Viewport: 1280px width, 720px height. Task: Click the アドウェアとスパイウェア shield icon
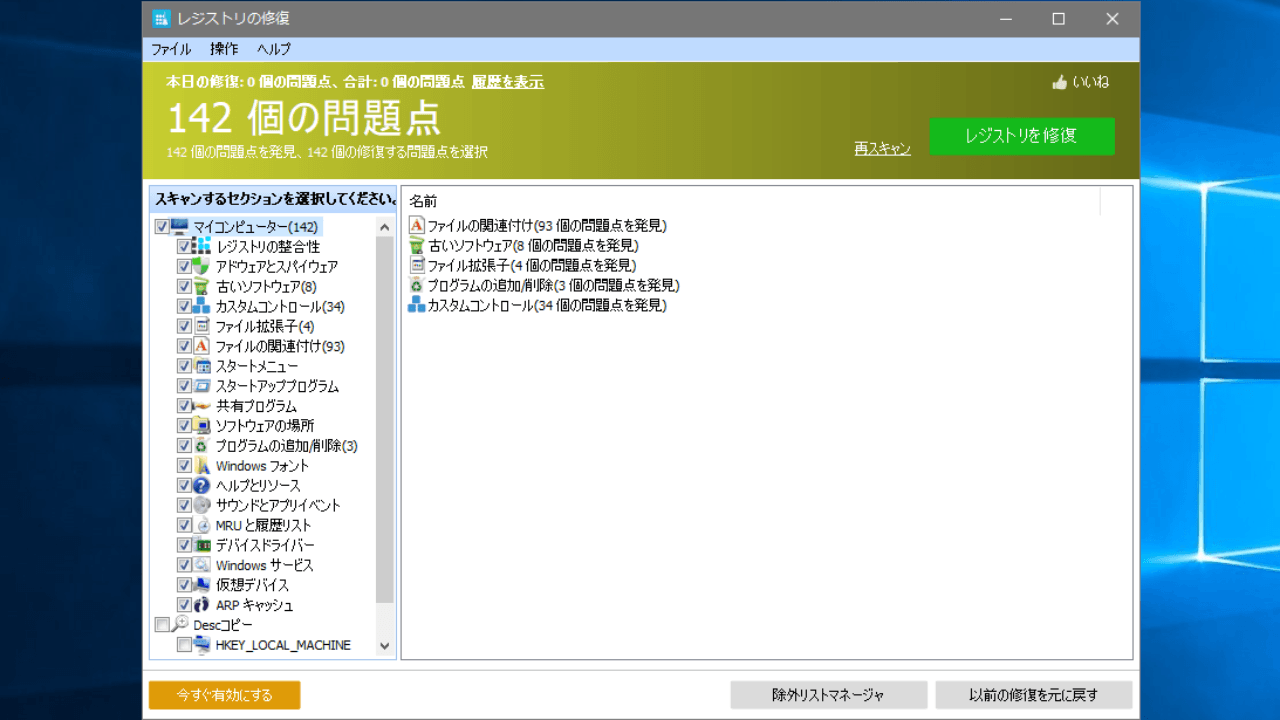pos(202,266)
